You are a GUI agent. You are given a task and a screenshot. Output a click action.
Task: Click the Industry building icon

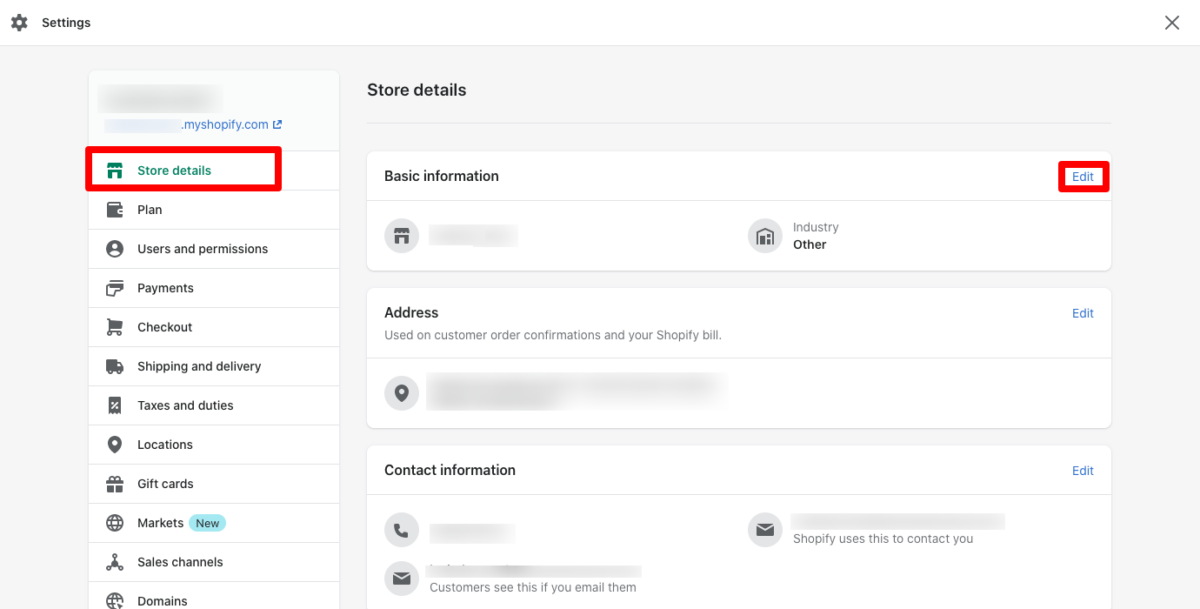coord(765,236)
